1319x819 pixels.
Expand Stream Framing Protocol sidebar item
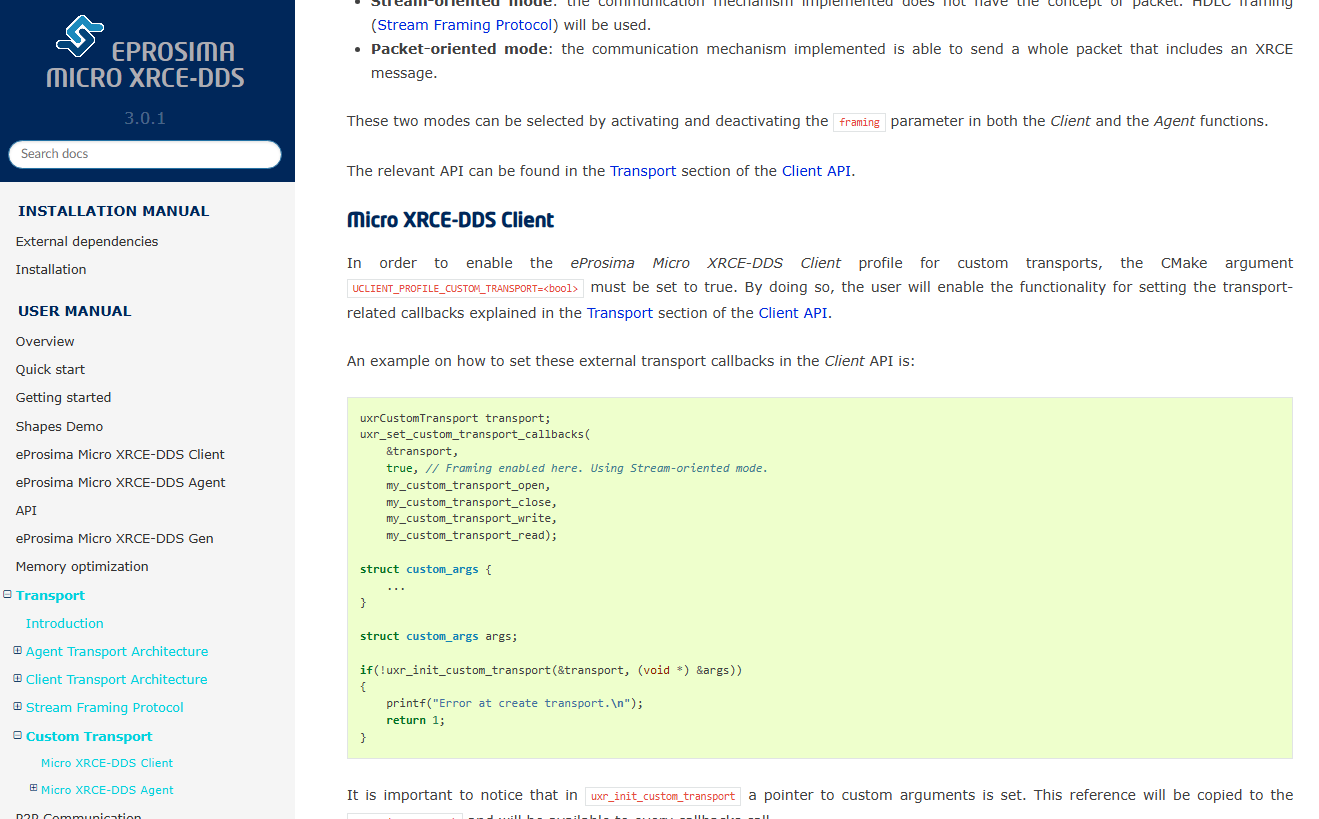(17, 707)
